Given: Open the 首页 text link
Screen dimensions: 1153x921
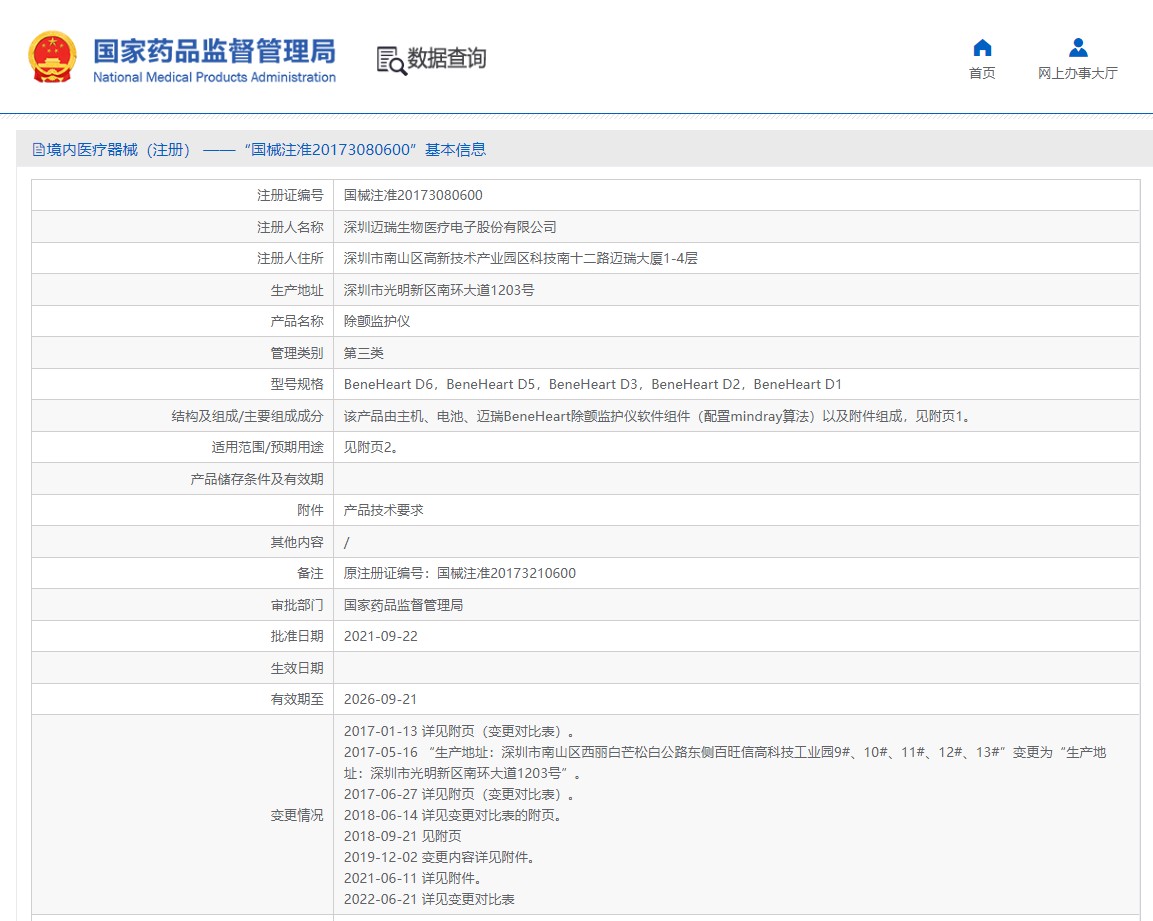Looking at the screenshot, I should click(x=982, y=73).
